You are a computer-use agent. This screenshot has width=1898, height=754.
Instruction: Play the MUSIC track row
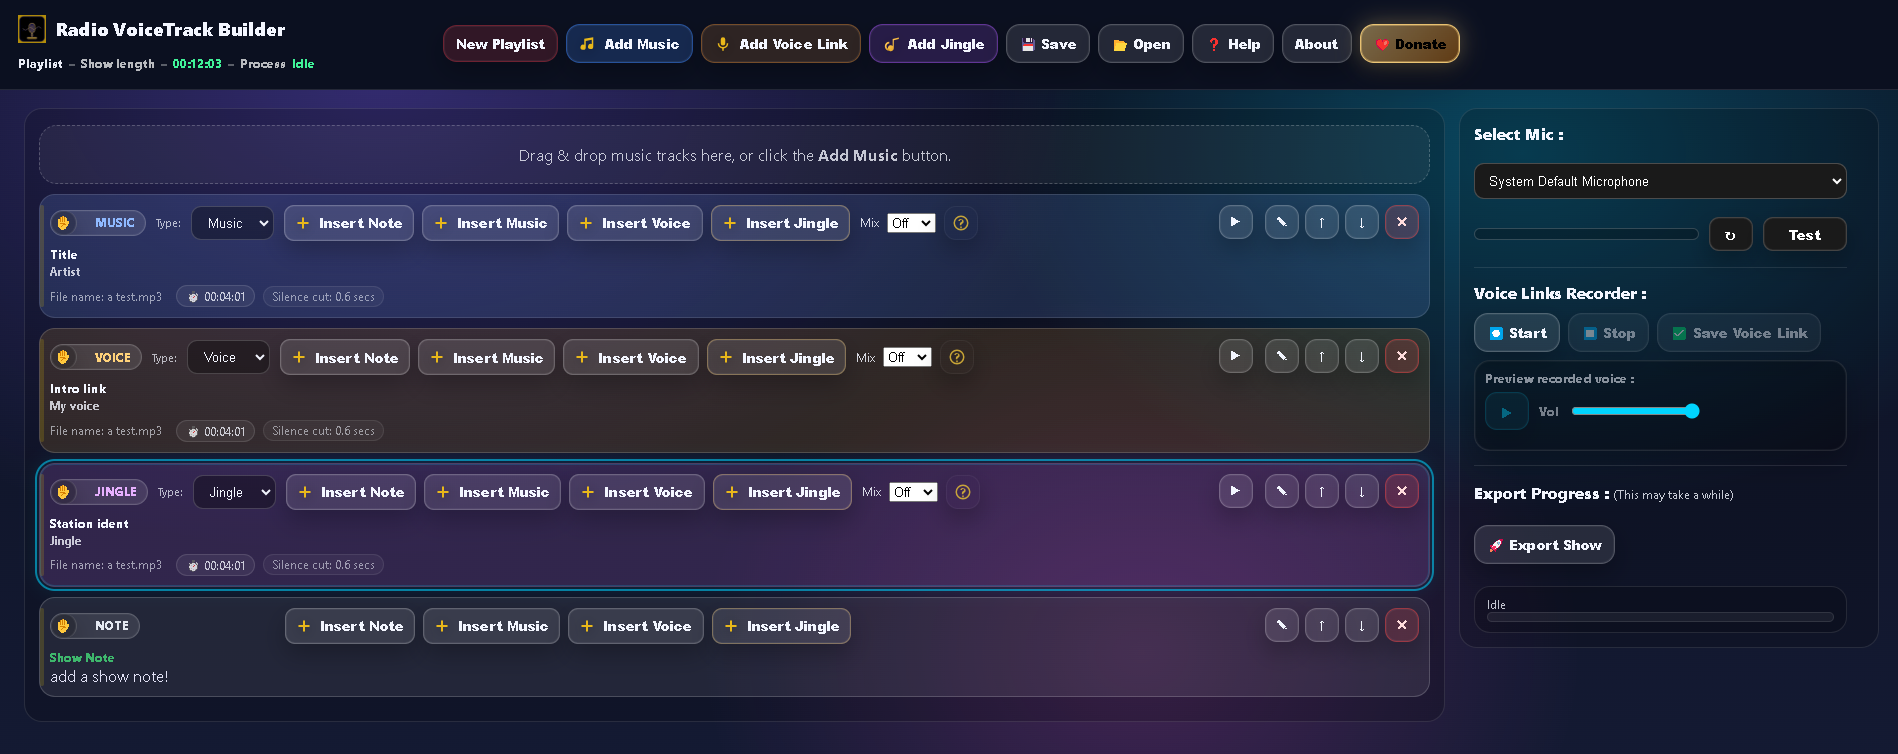[1235, 222]
